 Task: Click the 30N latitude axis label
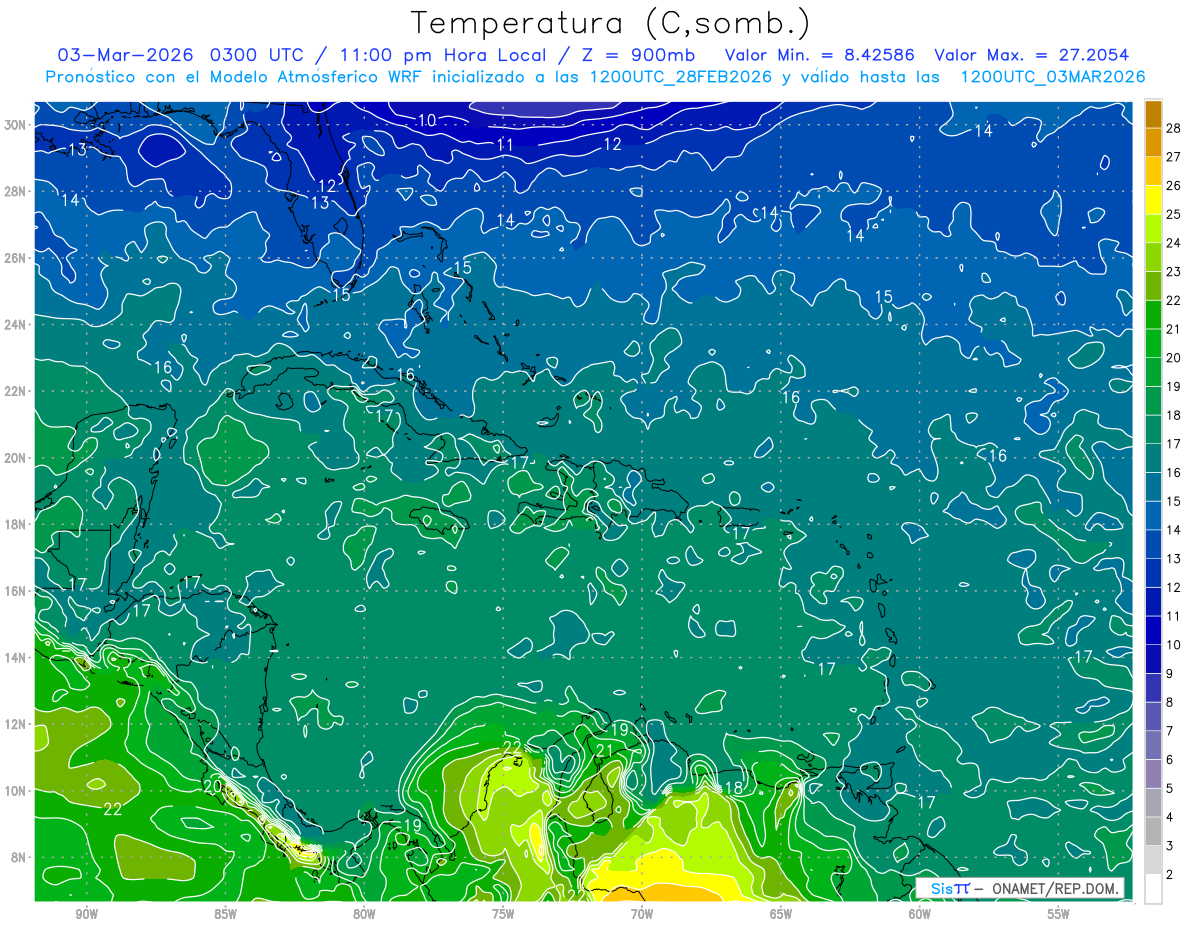coord(16,125)
